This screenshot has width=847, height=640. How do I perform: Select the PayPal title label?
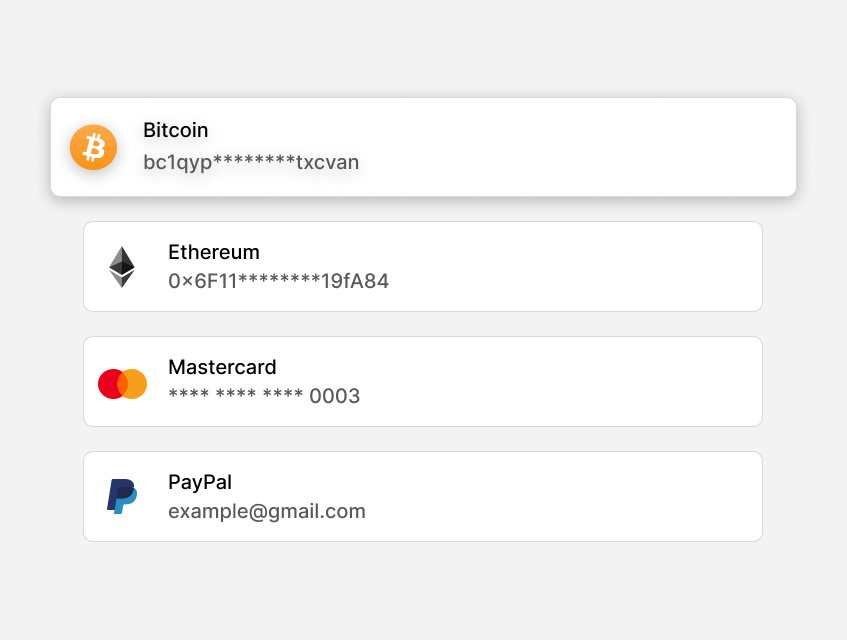[200, 482]
